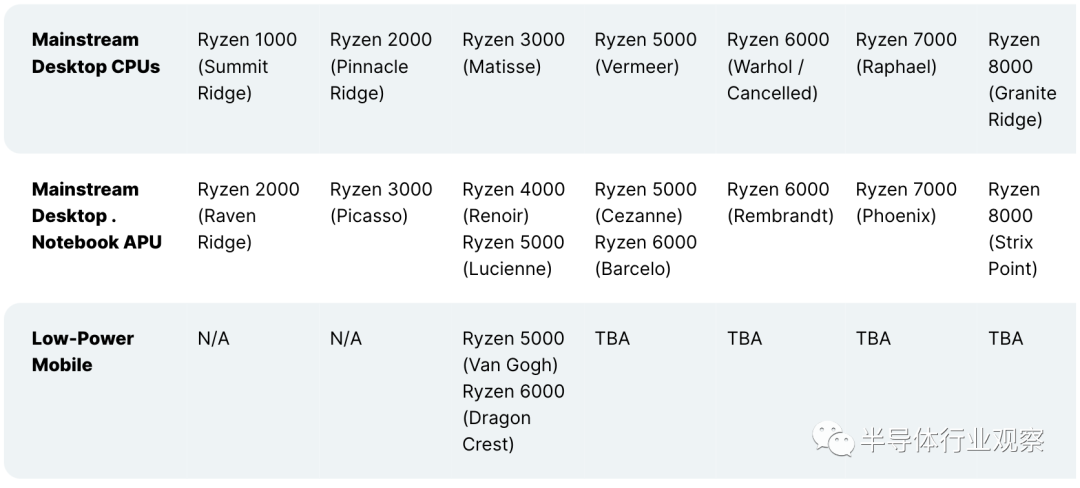Click the Ryzen 8000 (Strix Point) cell
Image resolution: width=1080 pixels, height=488 pixels.
[1014, 229]
